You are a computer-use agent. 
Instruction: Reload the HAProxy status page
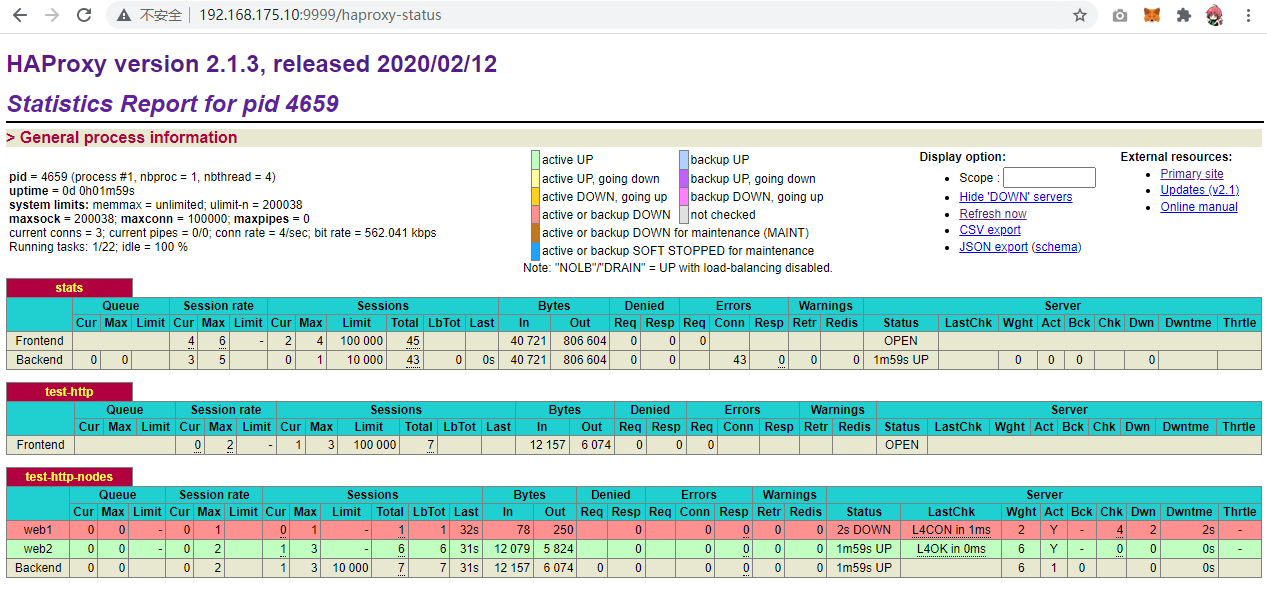coord(84,16)
